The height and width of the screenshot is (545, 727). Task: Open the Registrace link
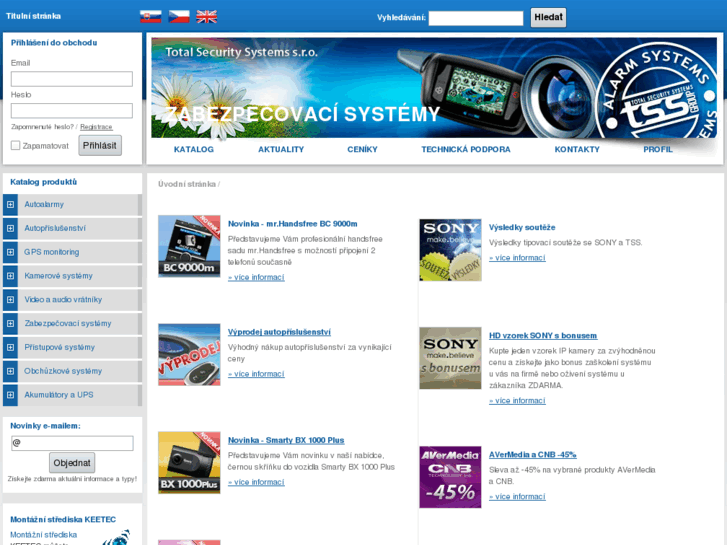click(96, 127)
